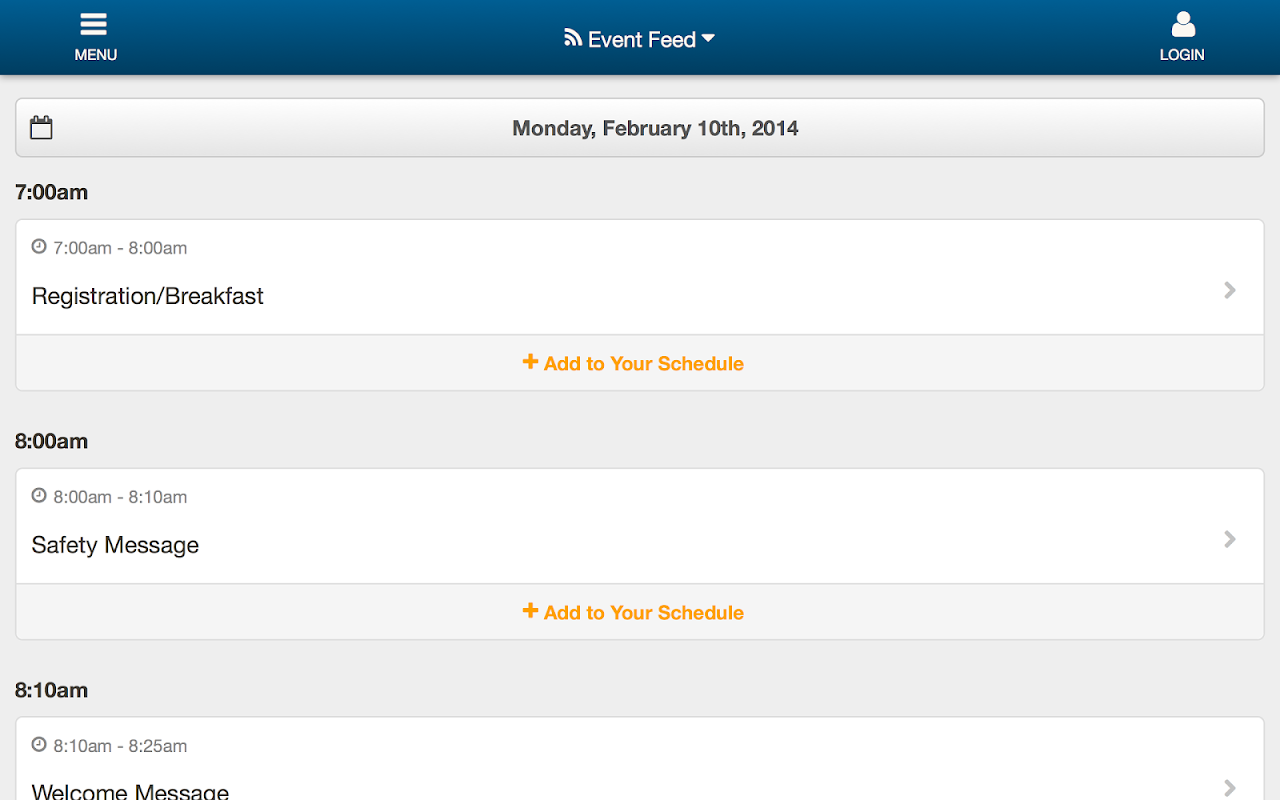Screen dimensions: 1280x800
Task: Open Safety Message details chevron
Action: [1230, 539]
